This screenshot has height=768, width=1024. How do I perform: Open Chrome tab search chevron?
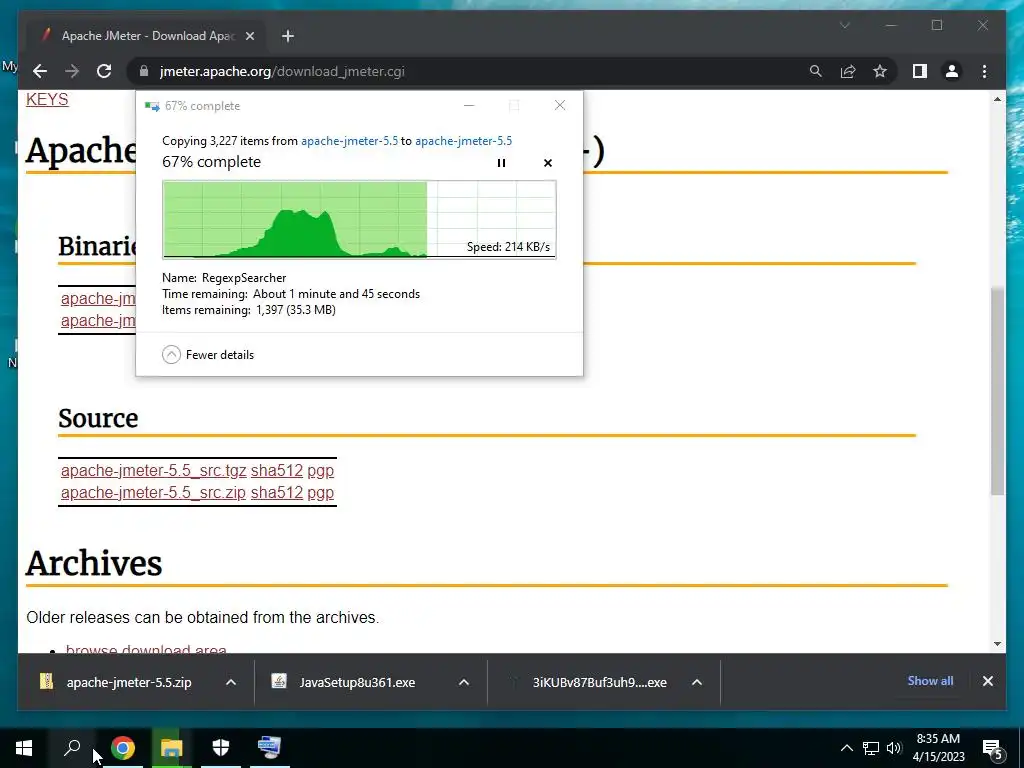(x=844, y=25)
